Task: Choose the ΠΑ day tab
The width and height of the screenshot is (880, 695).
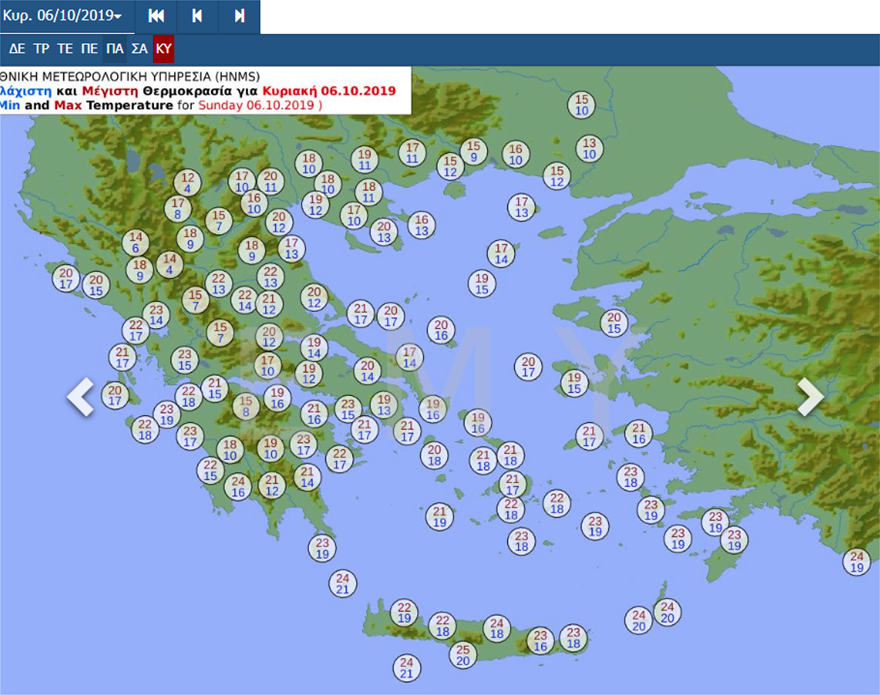Action: coord(115,48)
